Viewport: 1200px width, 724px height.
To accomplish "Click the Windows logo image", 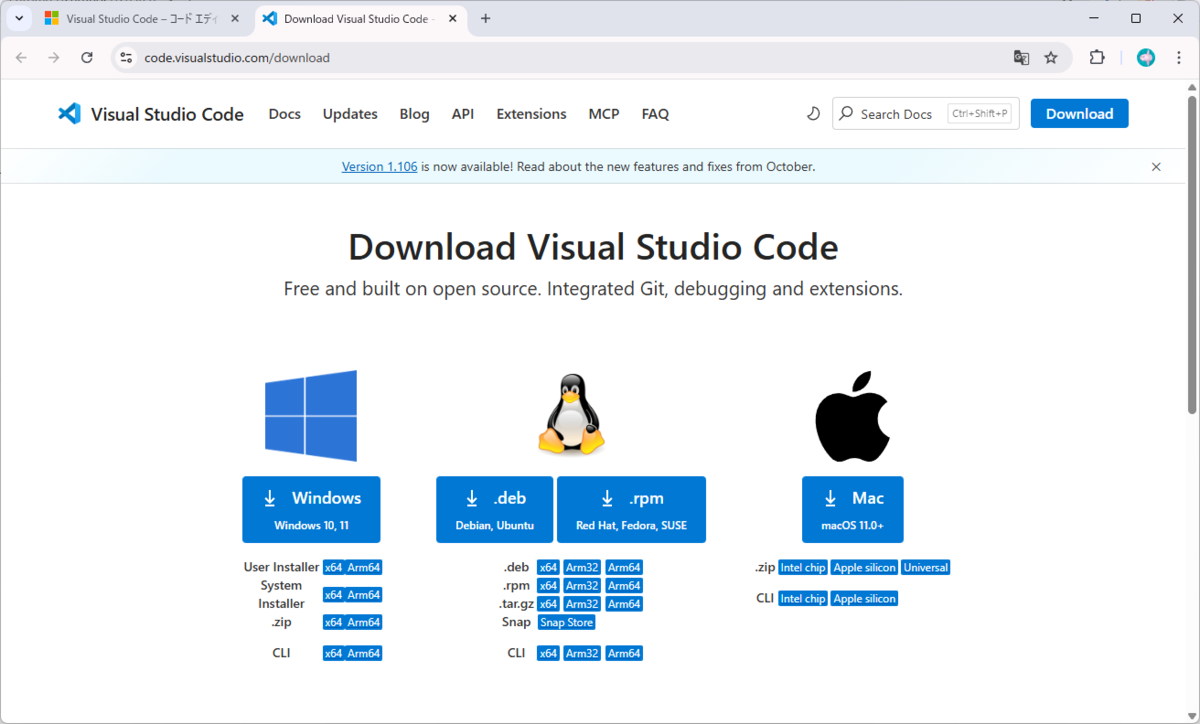I will [x=311, y=416].
